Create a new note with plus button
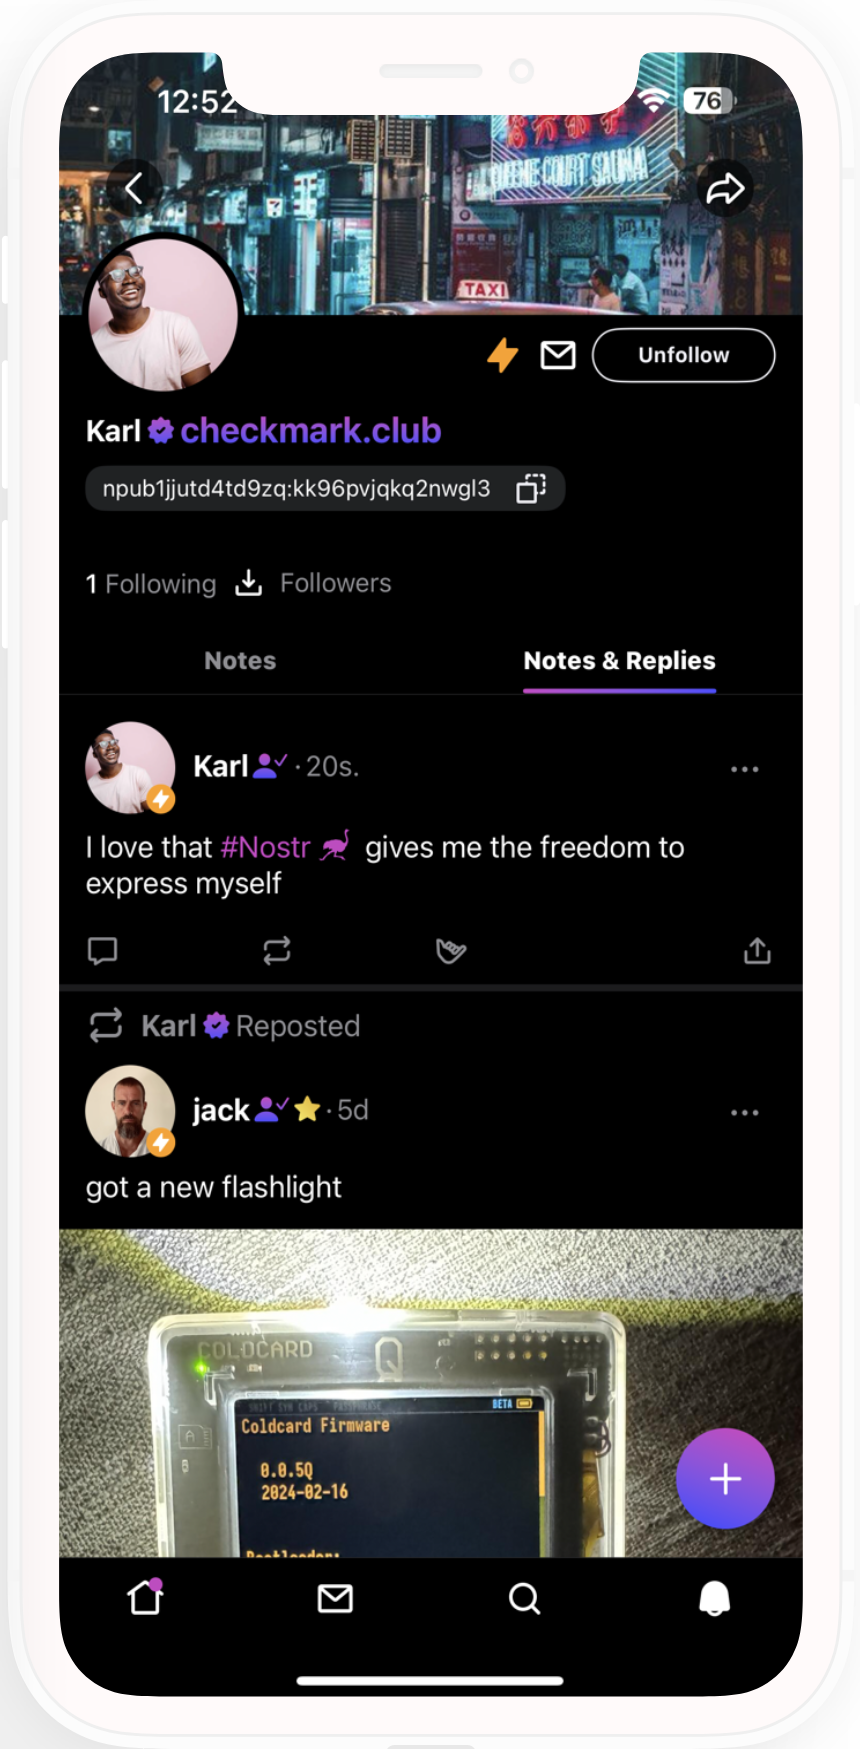 click(725, 1478)
